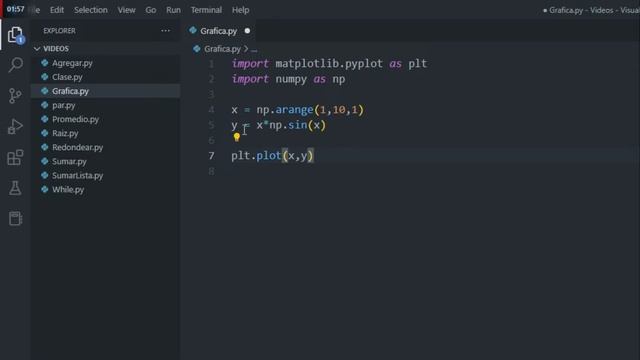
Task: Click the unsaved dot on Grafica.py tab
Action: (x=247, y=31)
